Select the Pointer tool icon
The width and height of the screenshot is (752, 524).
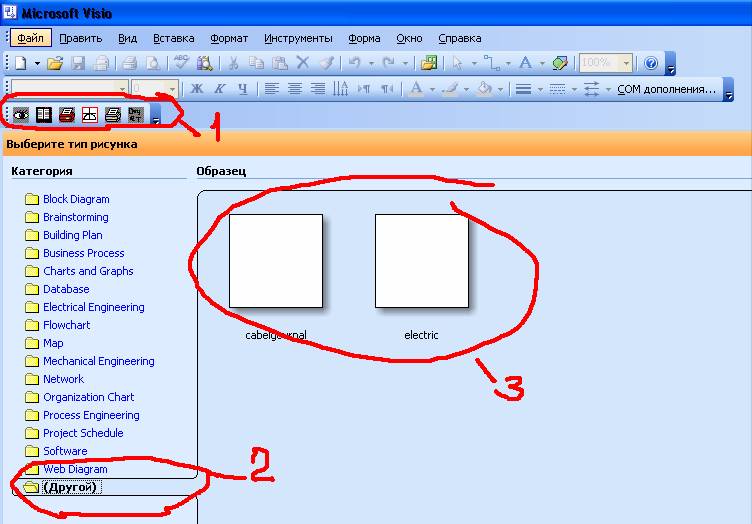(x=458, y=63)
